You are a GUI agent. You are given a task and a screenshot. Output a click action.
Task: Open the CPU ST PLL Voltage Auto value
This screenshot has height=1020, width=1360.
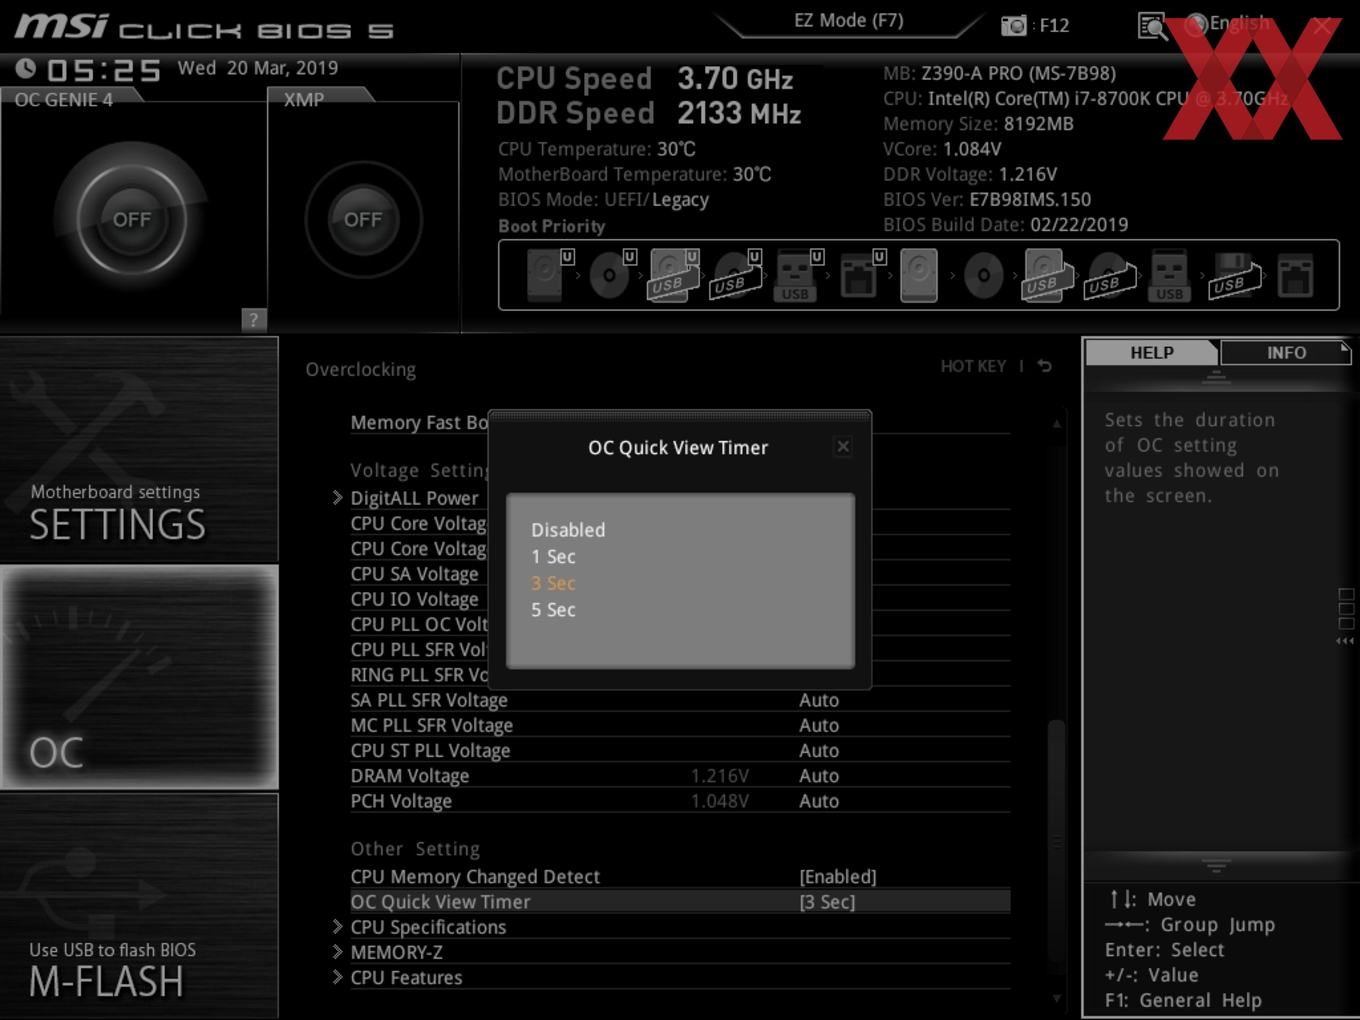818,750
